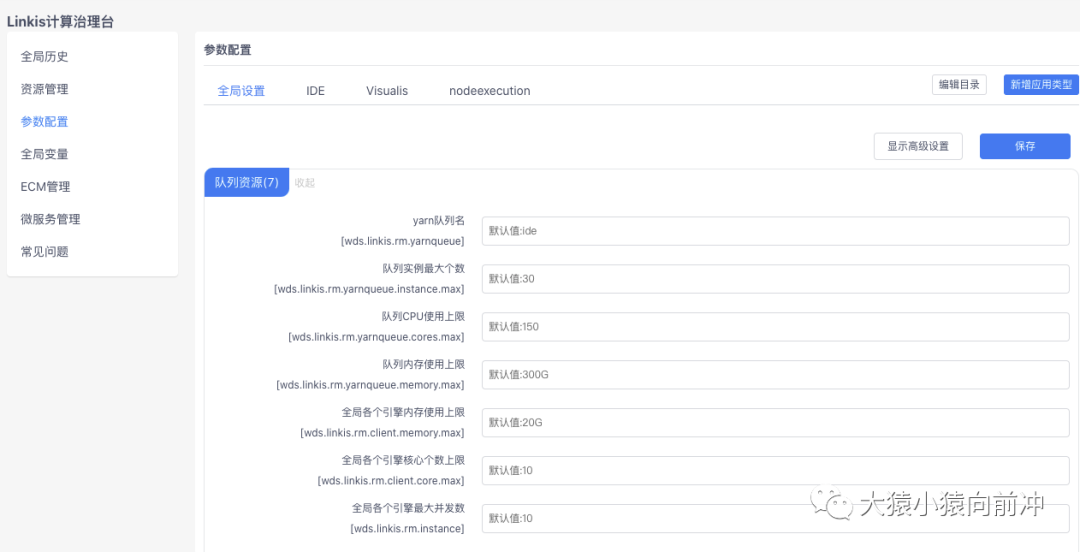Viewport: 1080px width, 552px height.
Task: Click the 保存 button
Action: 1025,146
